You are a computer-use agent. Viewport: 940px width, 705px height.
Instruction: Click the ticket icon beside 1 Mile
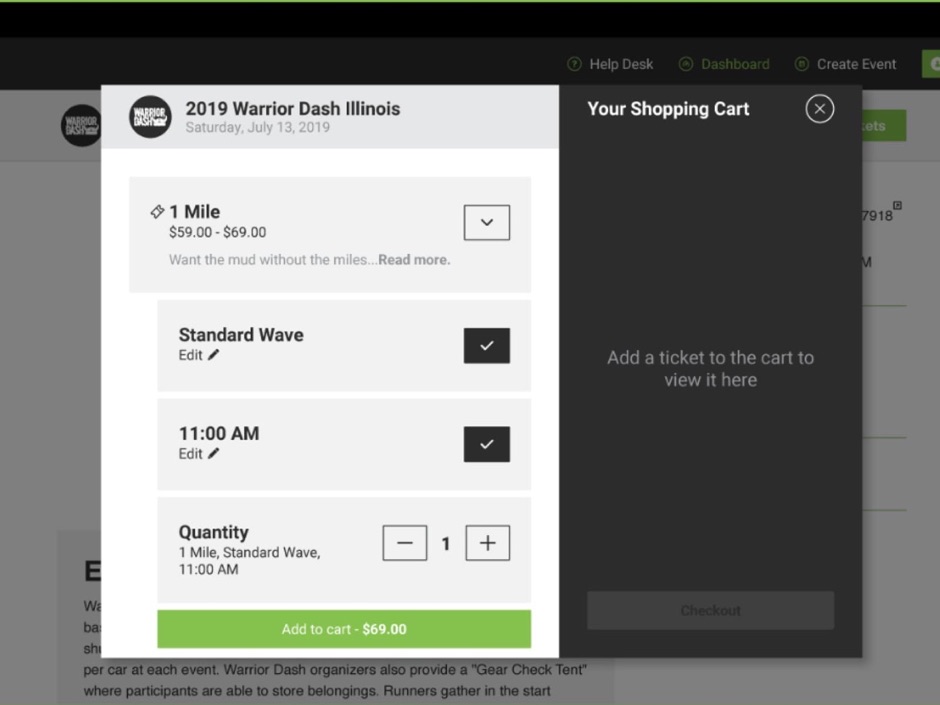point(157,212)
